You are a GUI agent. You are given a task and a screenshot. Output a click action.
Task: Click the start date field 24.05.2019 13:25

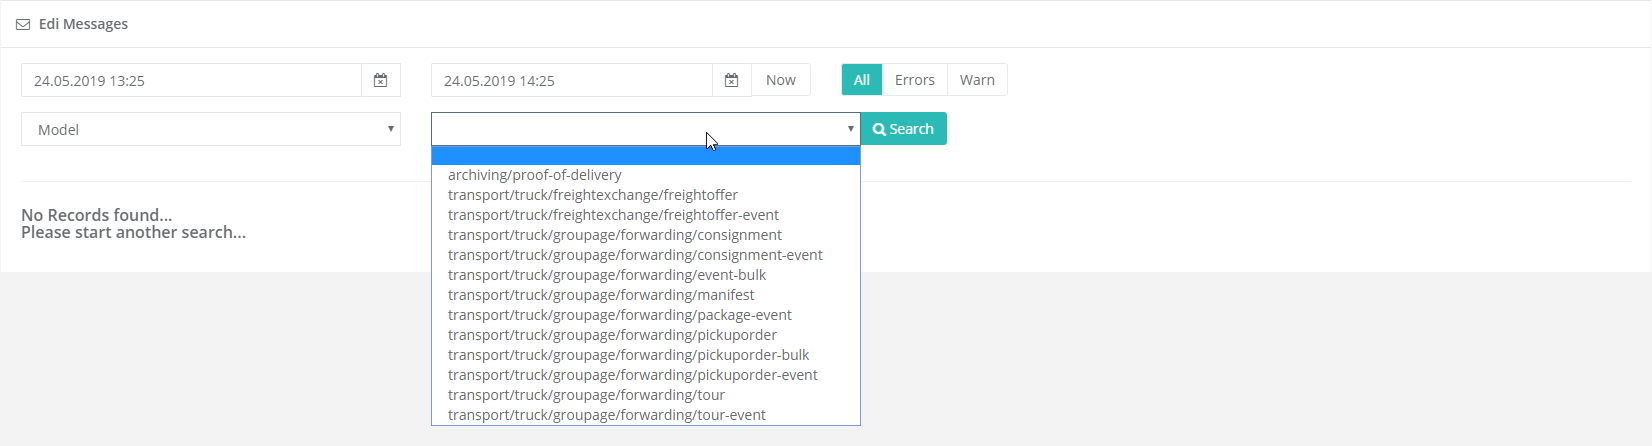[x=190, y=80]
